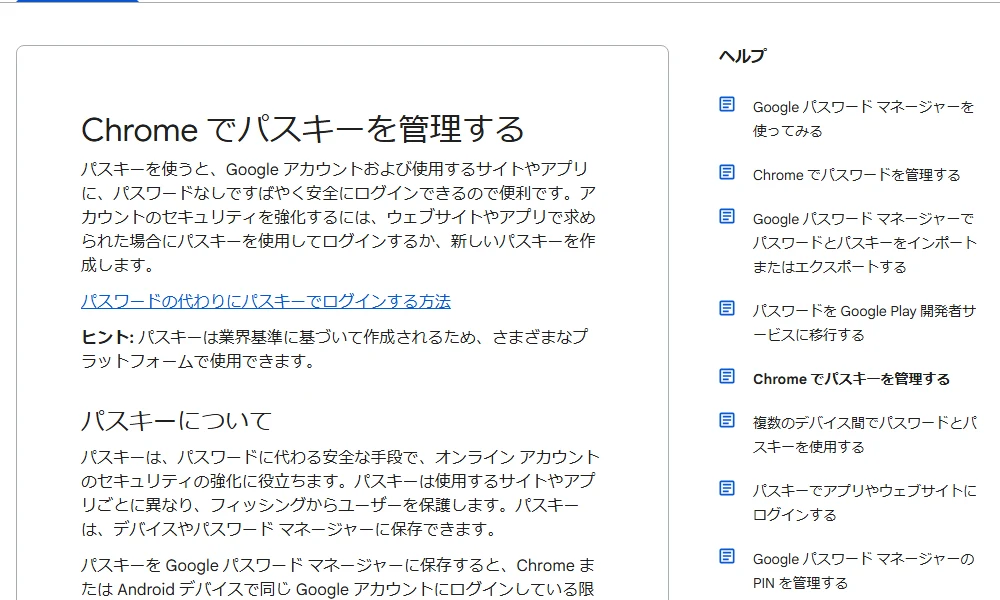
Task: Open 'Google パスワード マネージャーの PIN を管理する' article
Action: pyautogui.click(x=864, y=571)
